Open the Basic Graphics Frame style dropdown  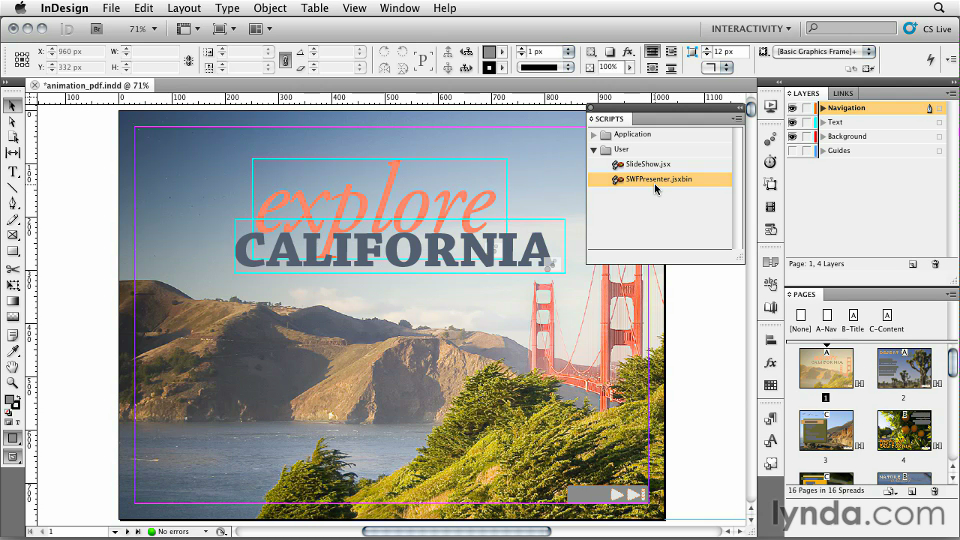824,51
